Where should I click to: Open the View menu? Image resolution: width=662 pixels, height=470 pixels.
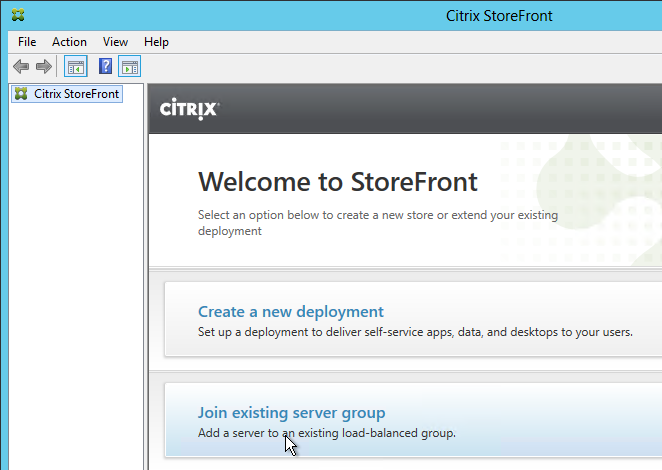pyautogui.click(x=115, y=42)
